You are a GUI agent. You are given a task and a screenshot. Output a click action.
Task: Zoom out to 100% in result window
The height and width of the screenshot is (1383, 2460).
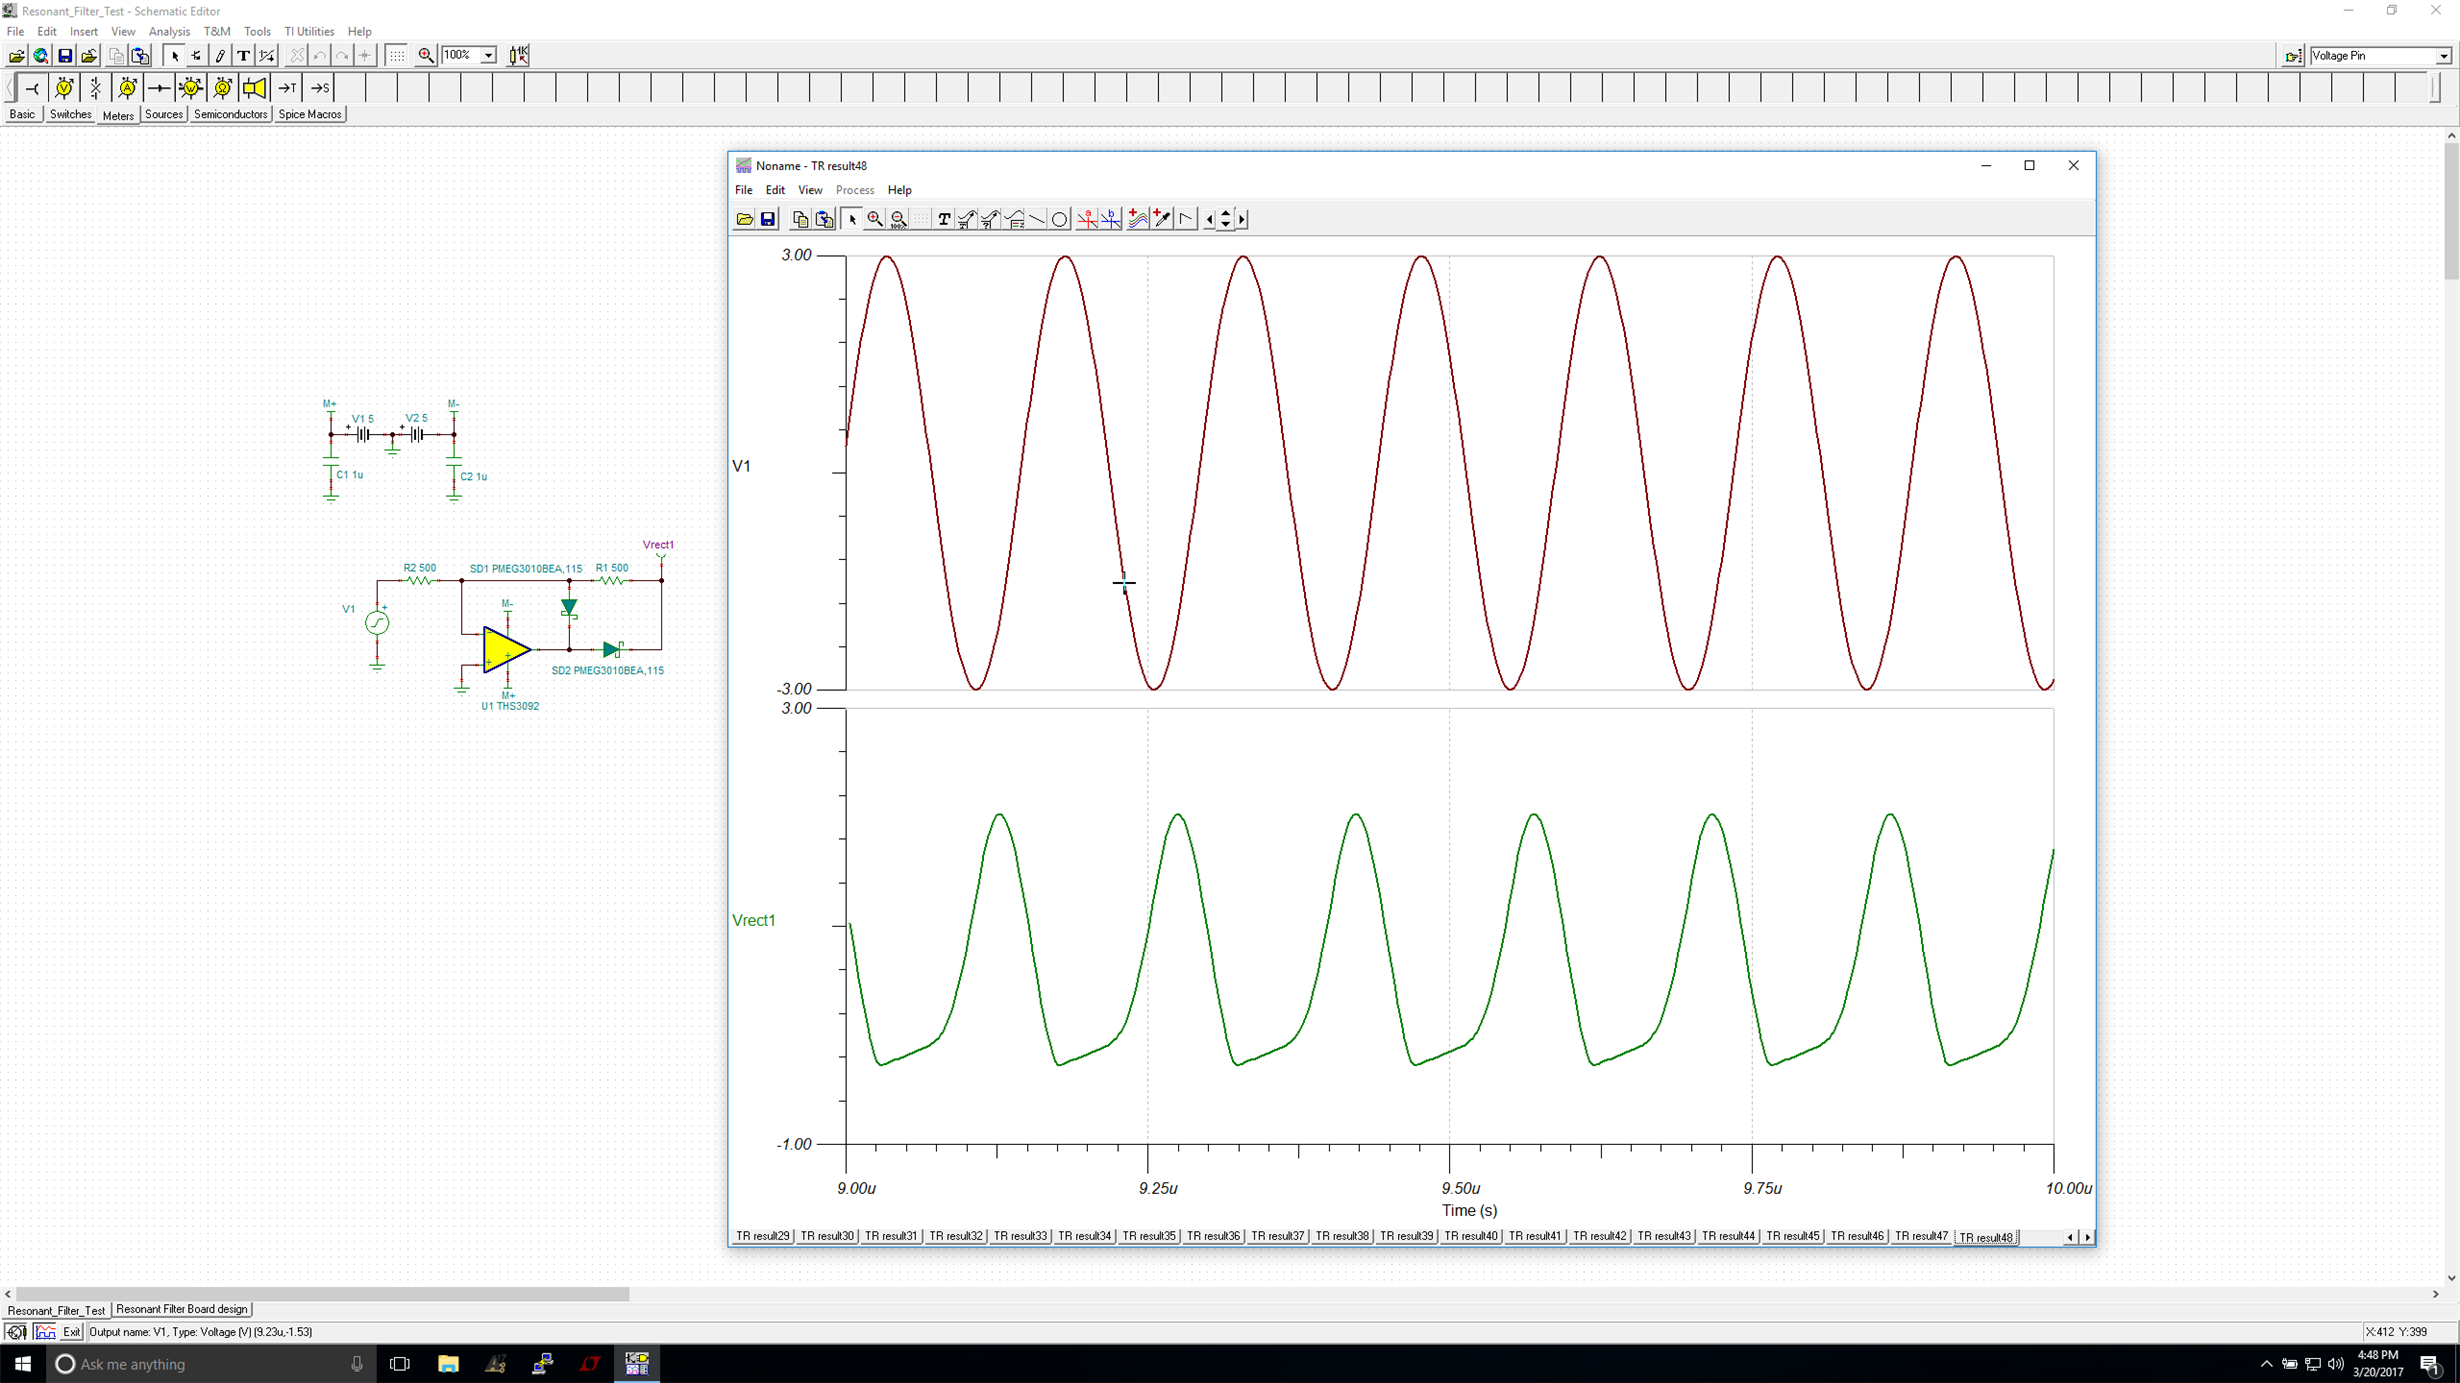(x=898, y=220)
